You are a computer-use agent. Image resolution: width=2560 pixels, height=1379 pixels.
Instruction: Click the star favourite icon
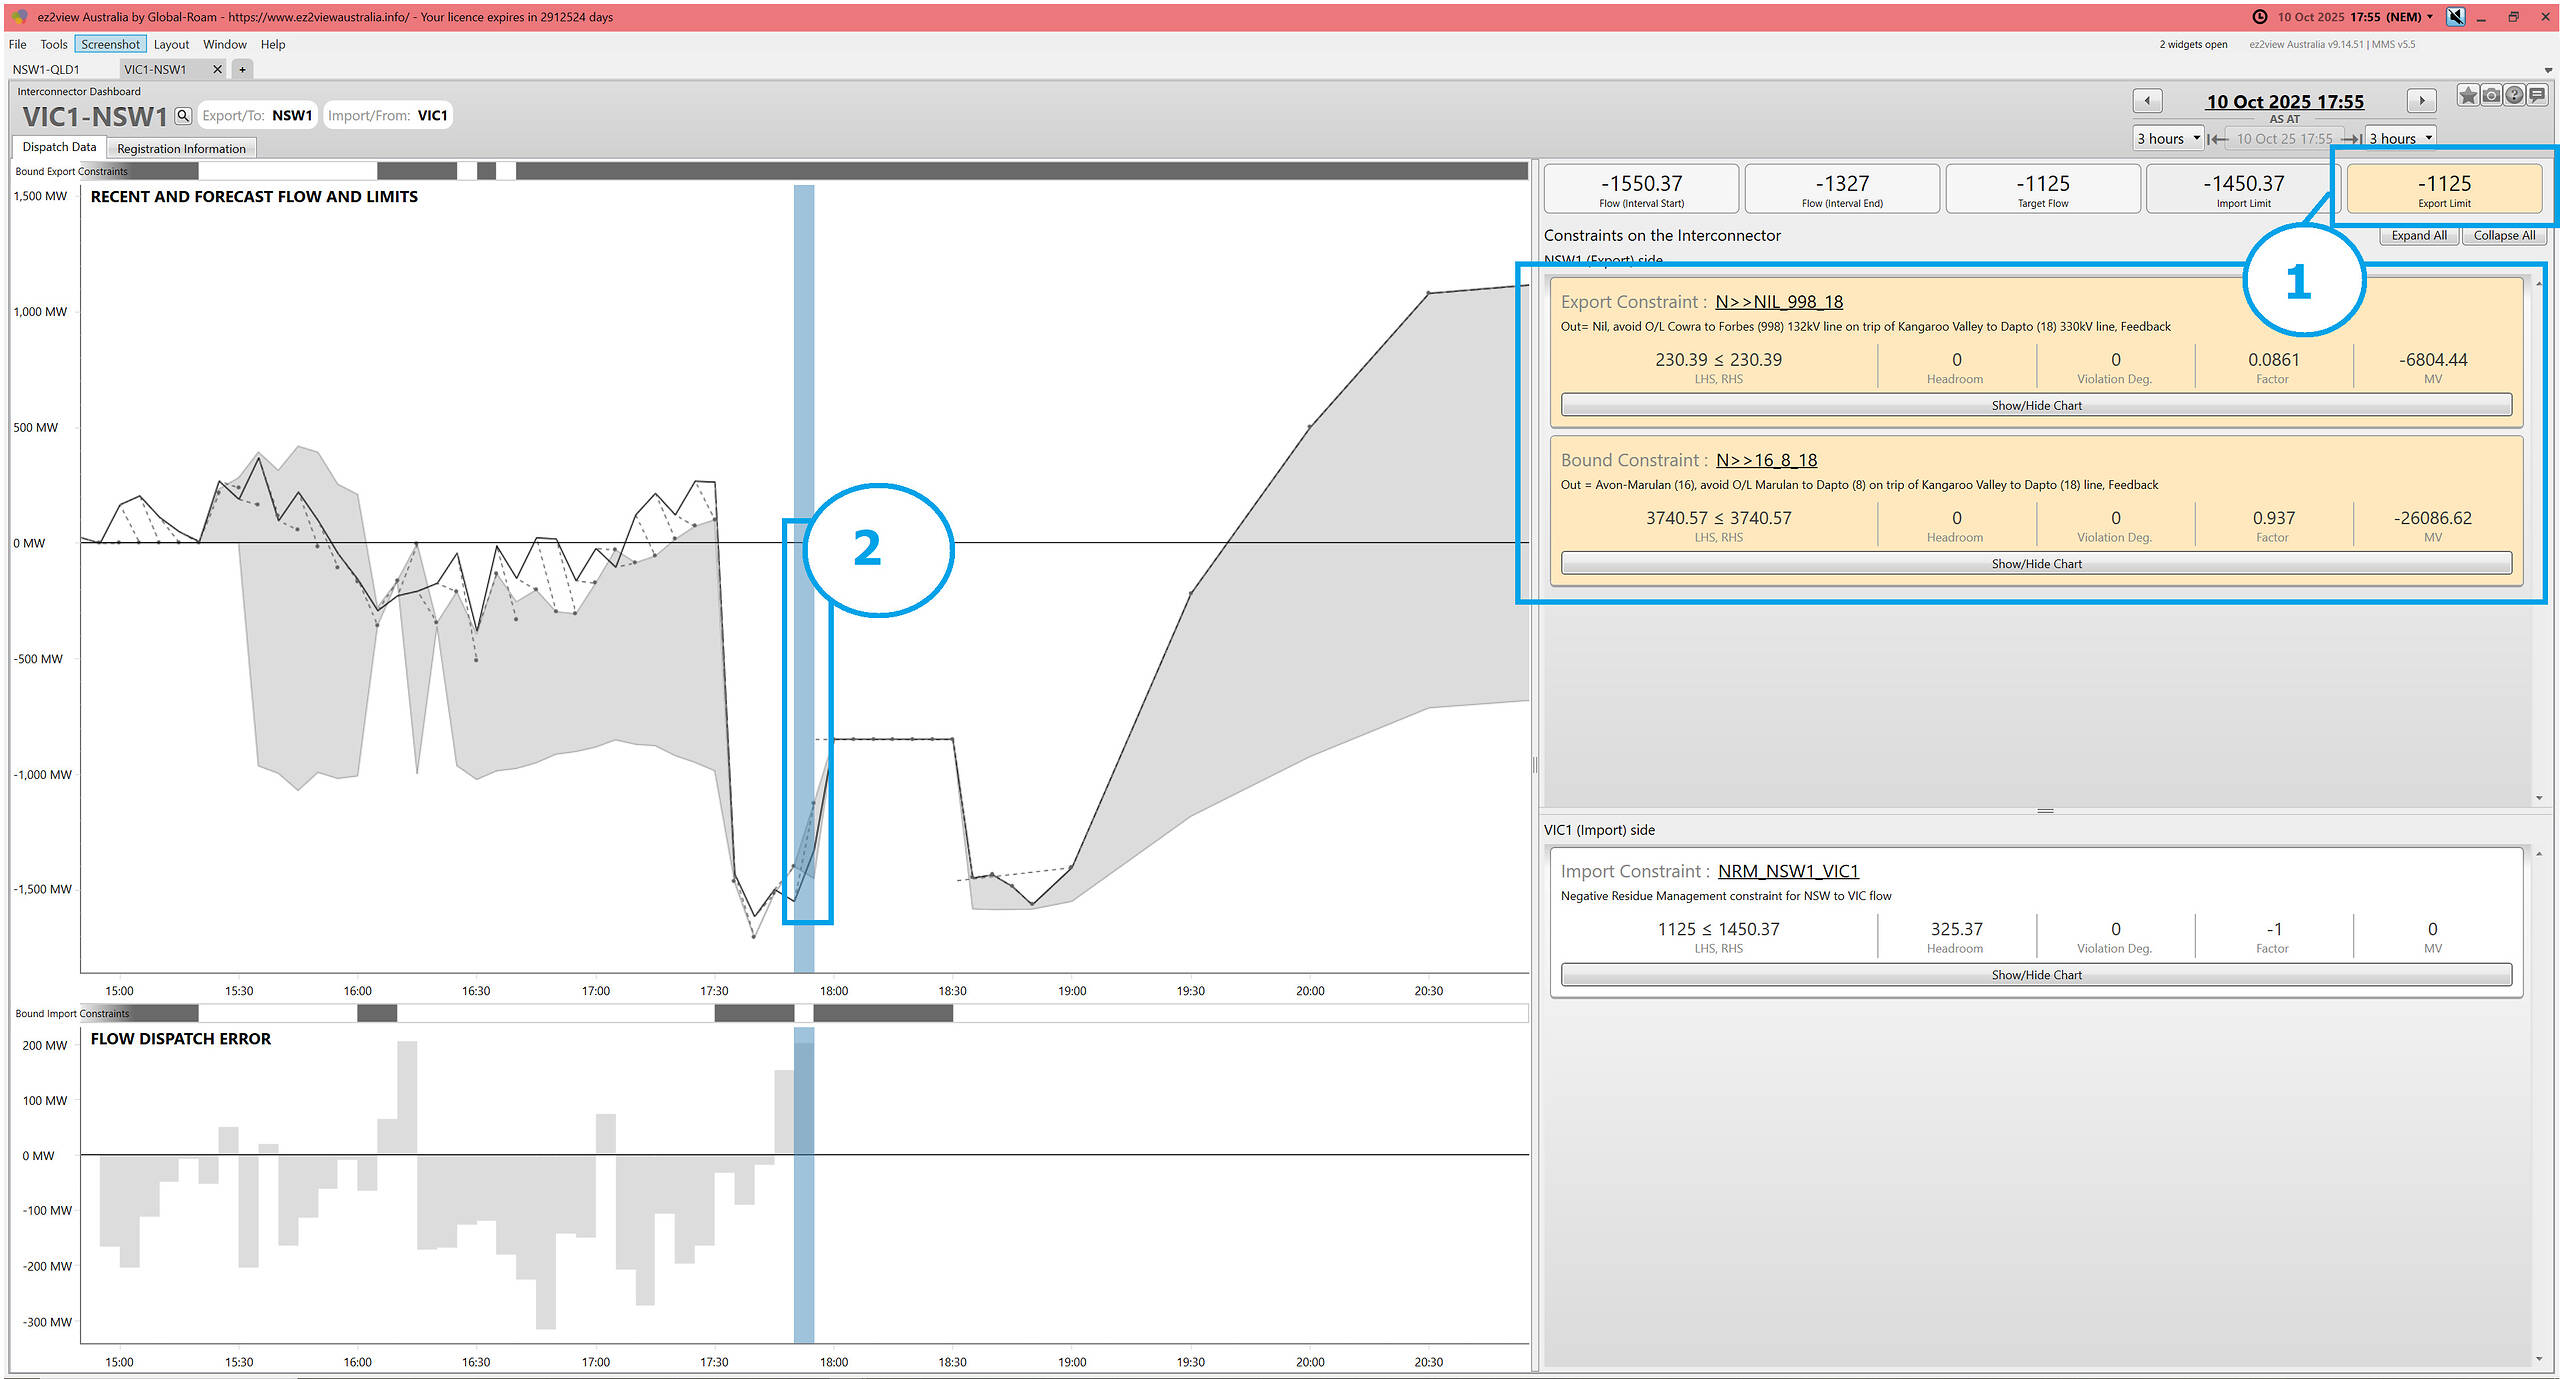pyautogui.click(x=2468, y=95)
